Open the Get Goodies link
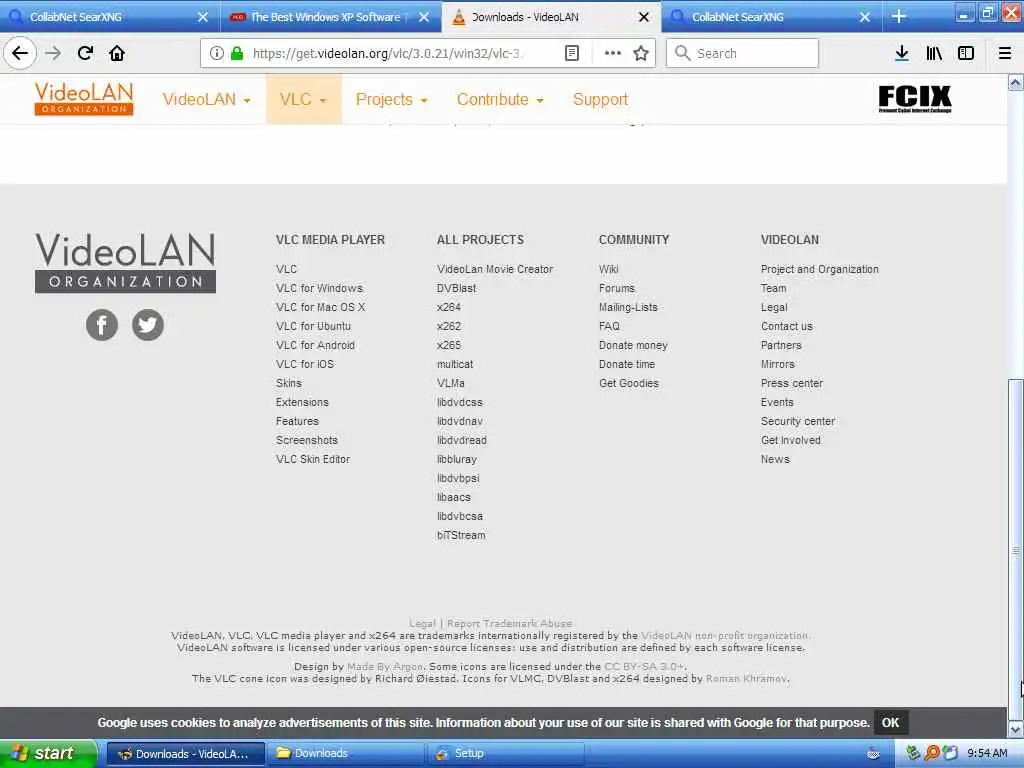 click(x=629, y=383)
